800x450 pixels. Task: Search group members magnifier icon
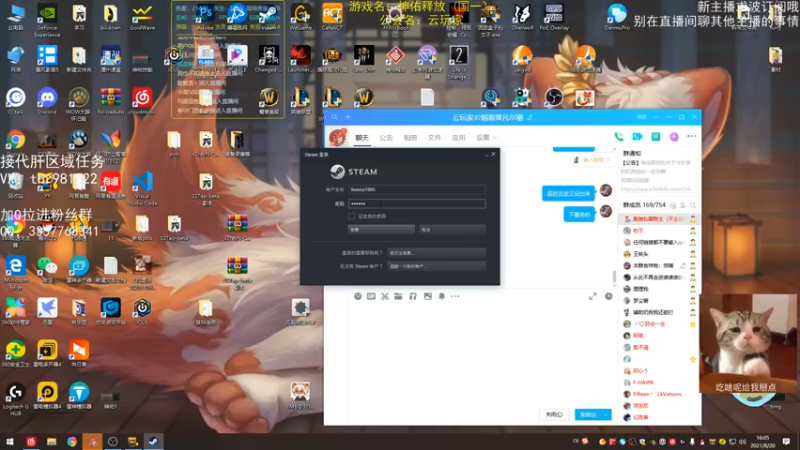click(x=693, y=205)
